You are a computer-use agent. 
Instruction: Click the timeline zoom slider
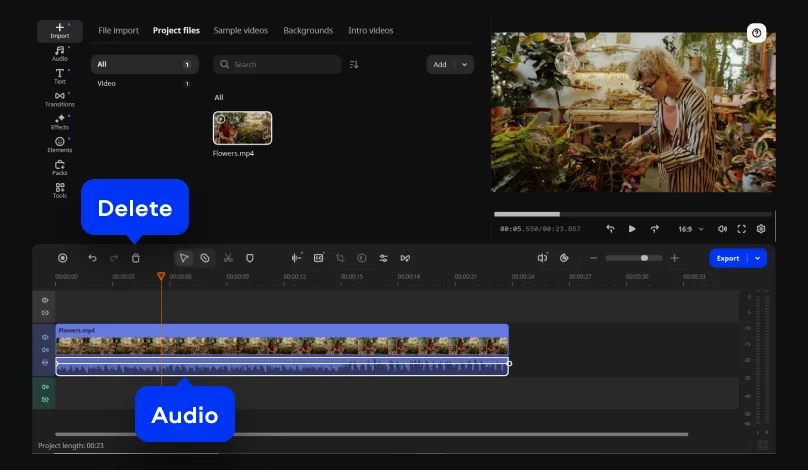[x=632, y=258]
